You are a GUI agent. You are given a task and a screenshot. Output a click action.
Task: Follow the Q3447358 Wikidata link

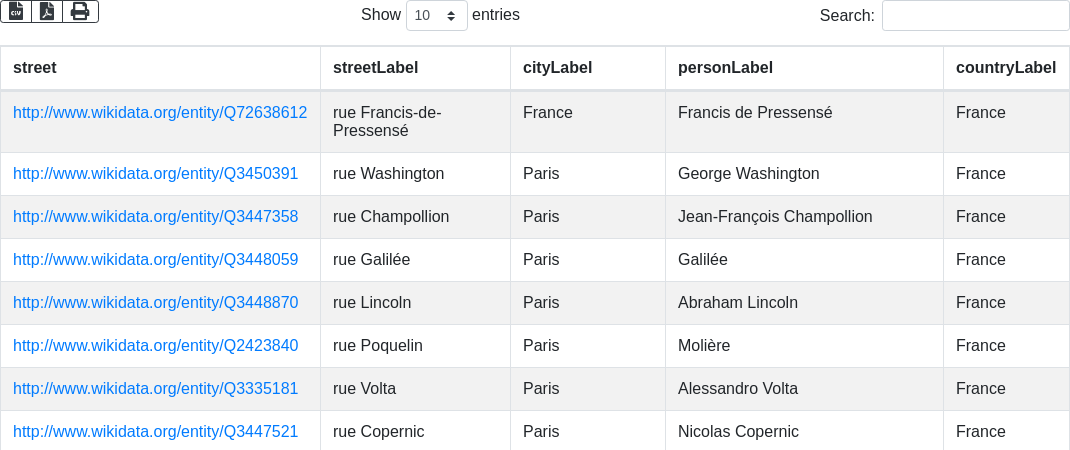155,217
